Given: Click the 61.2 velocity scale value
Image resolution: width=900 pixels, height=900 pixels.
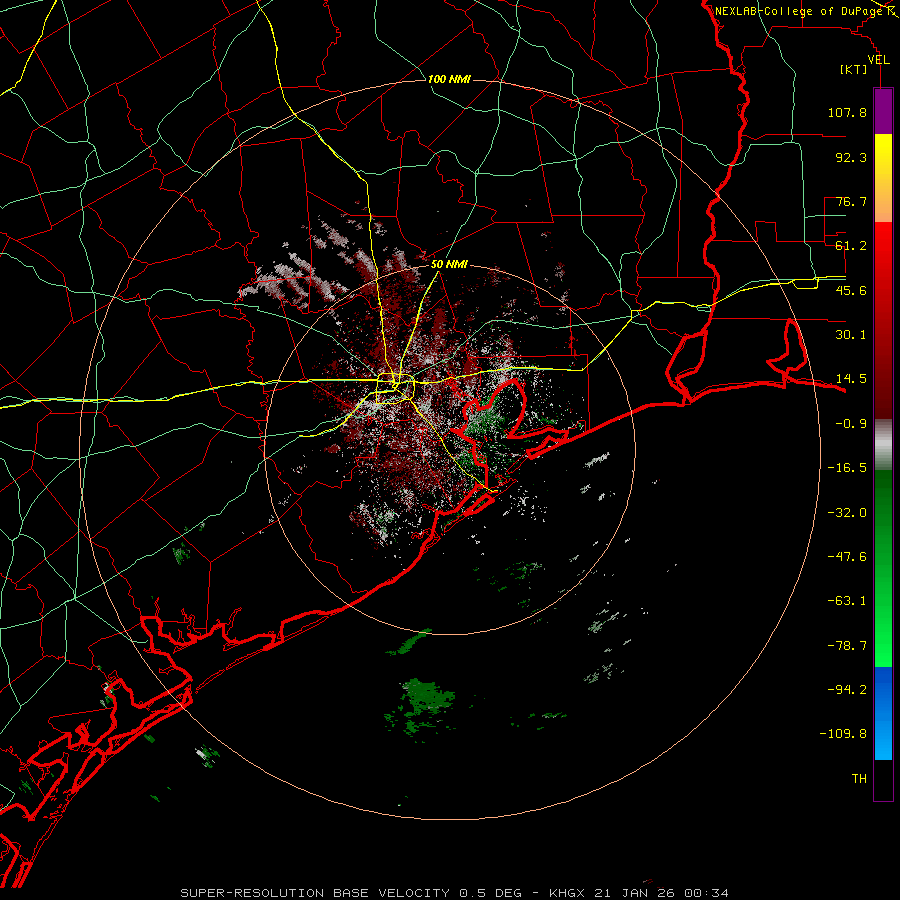Looking at the screenshot, I should click(851, 246).
